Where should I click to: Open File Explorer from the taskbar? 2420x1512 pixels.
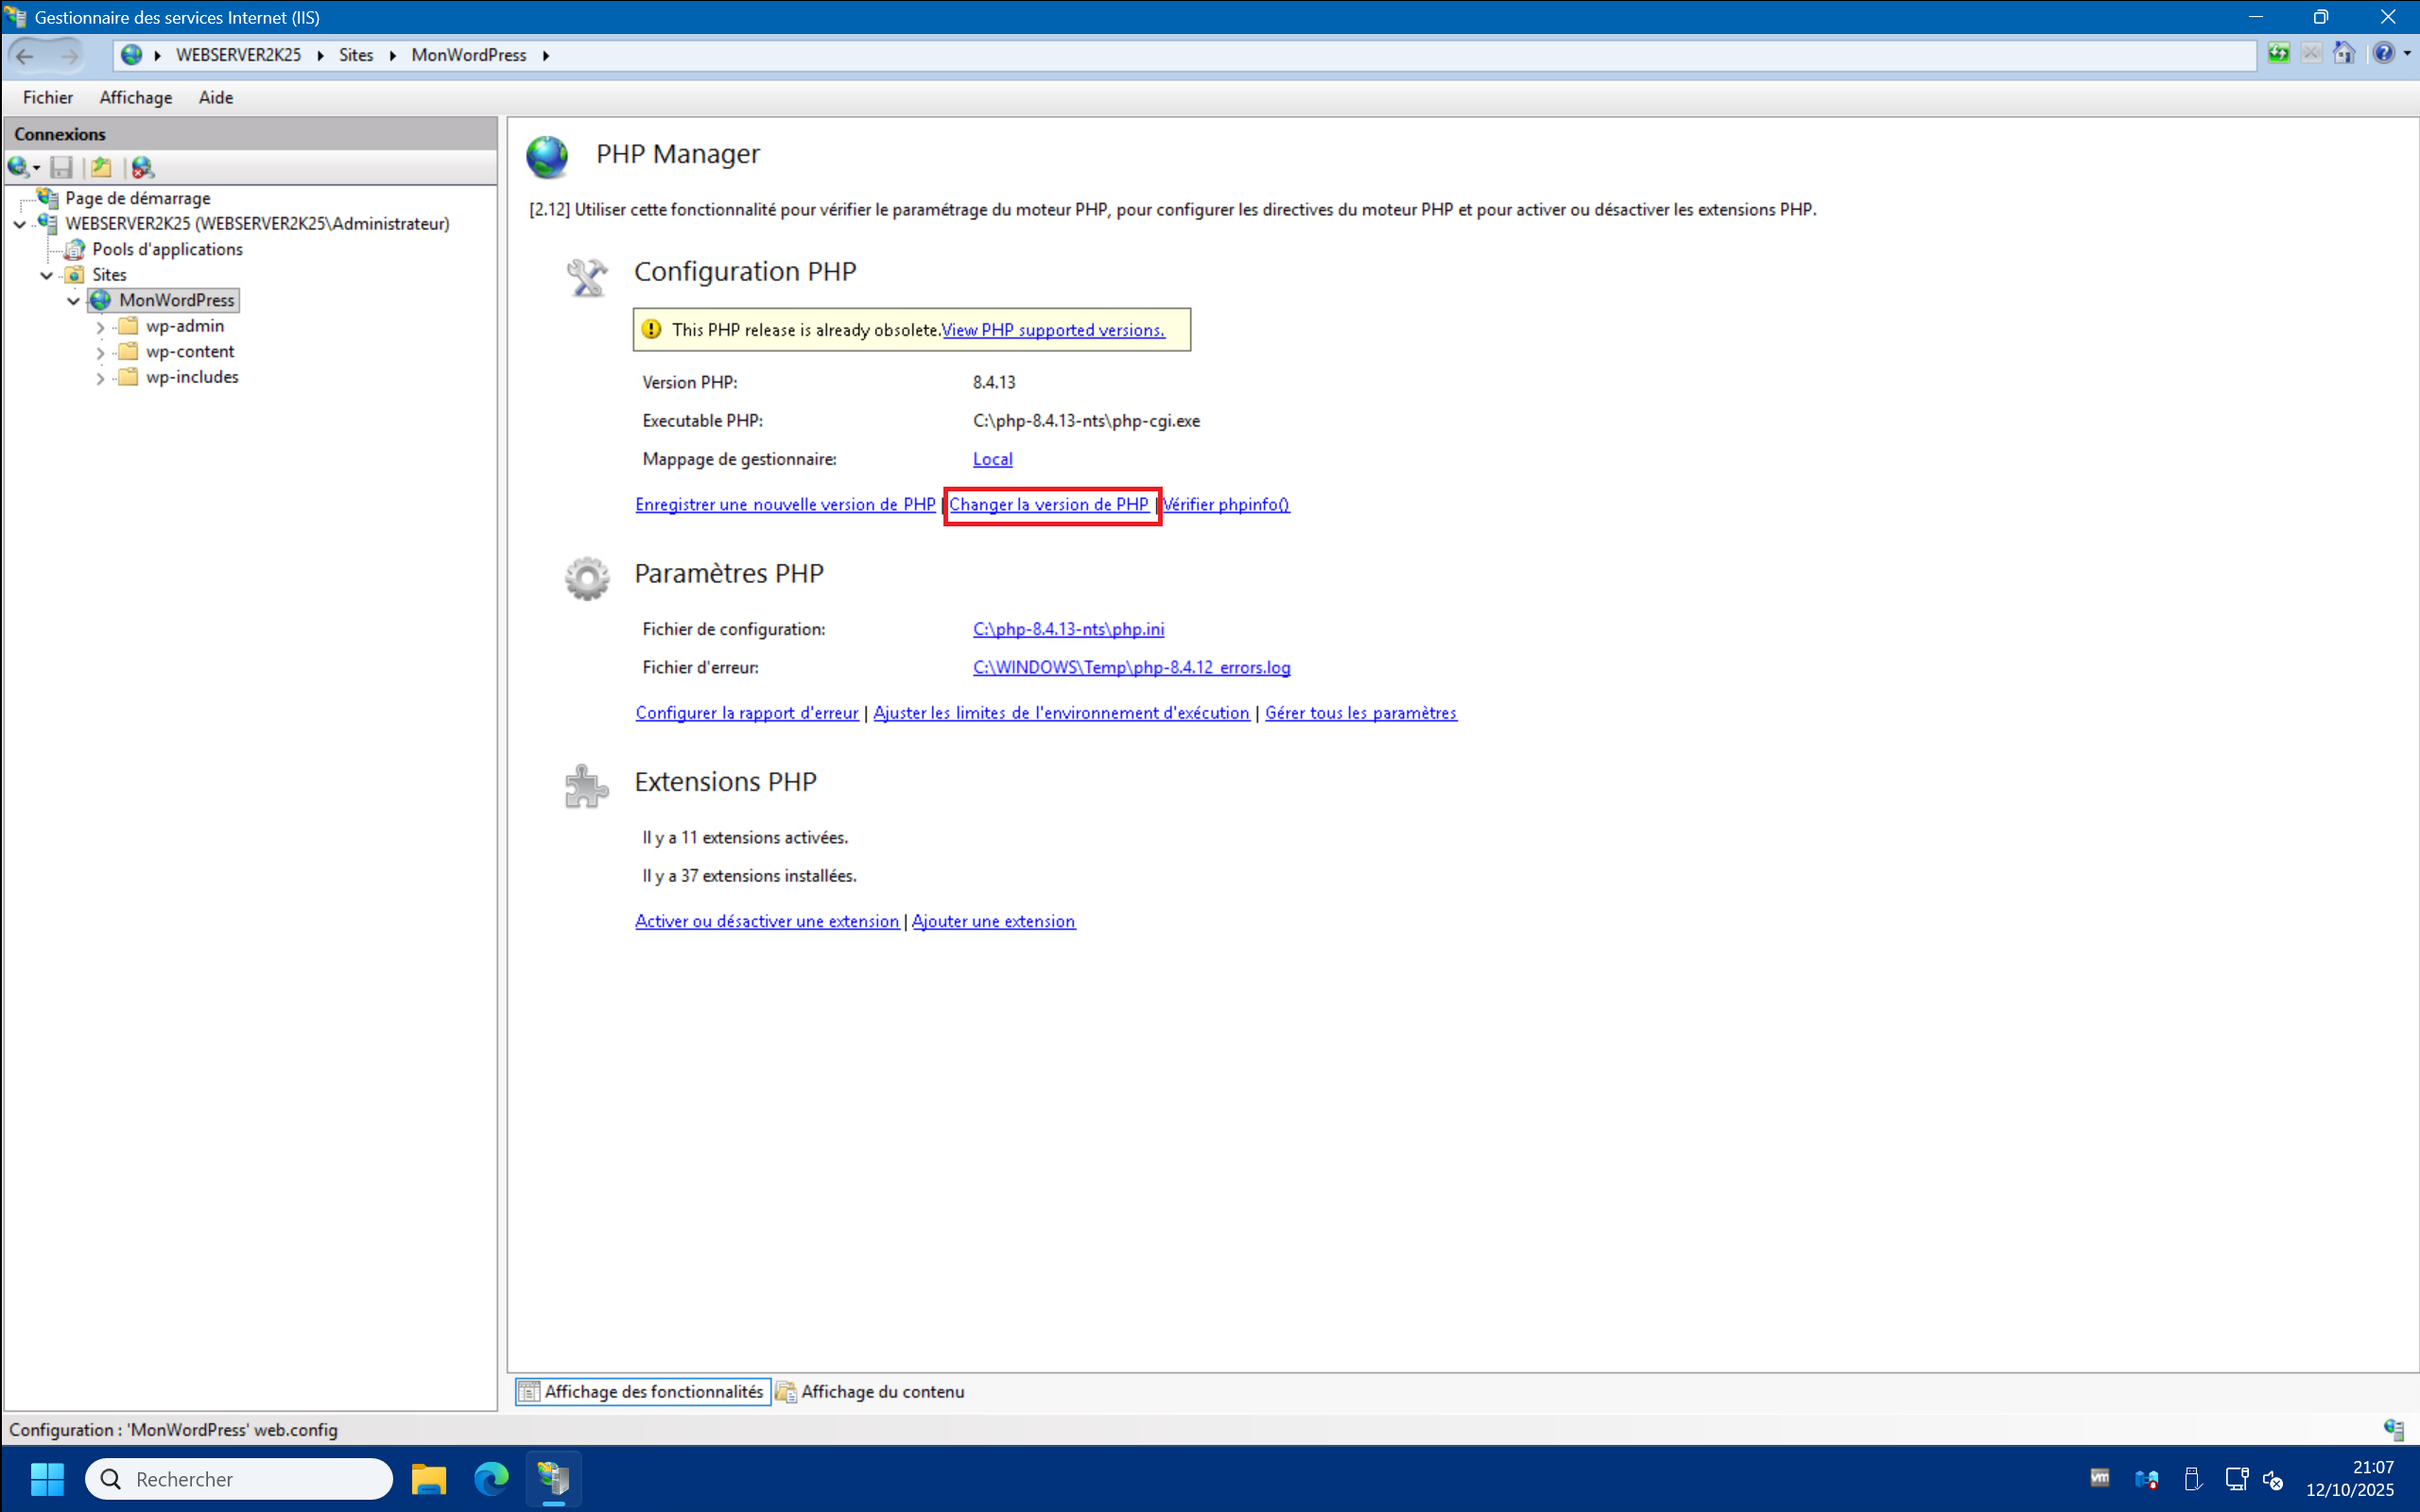429,1478
